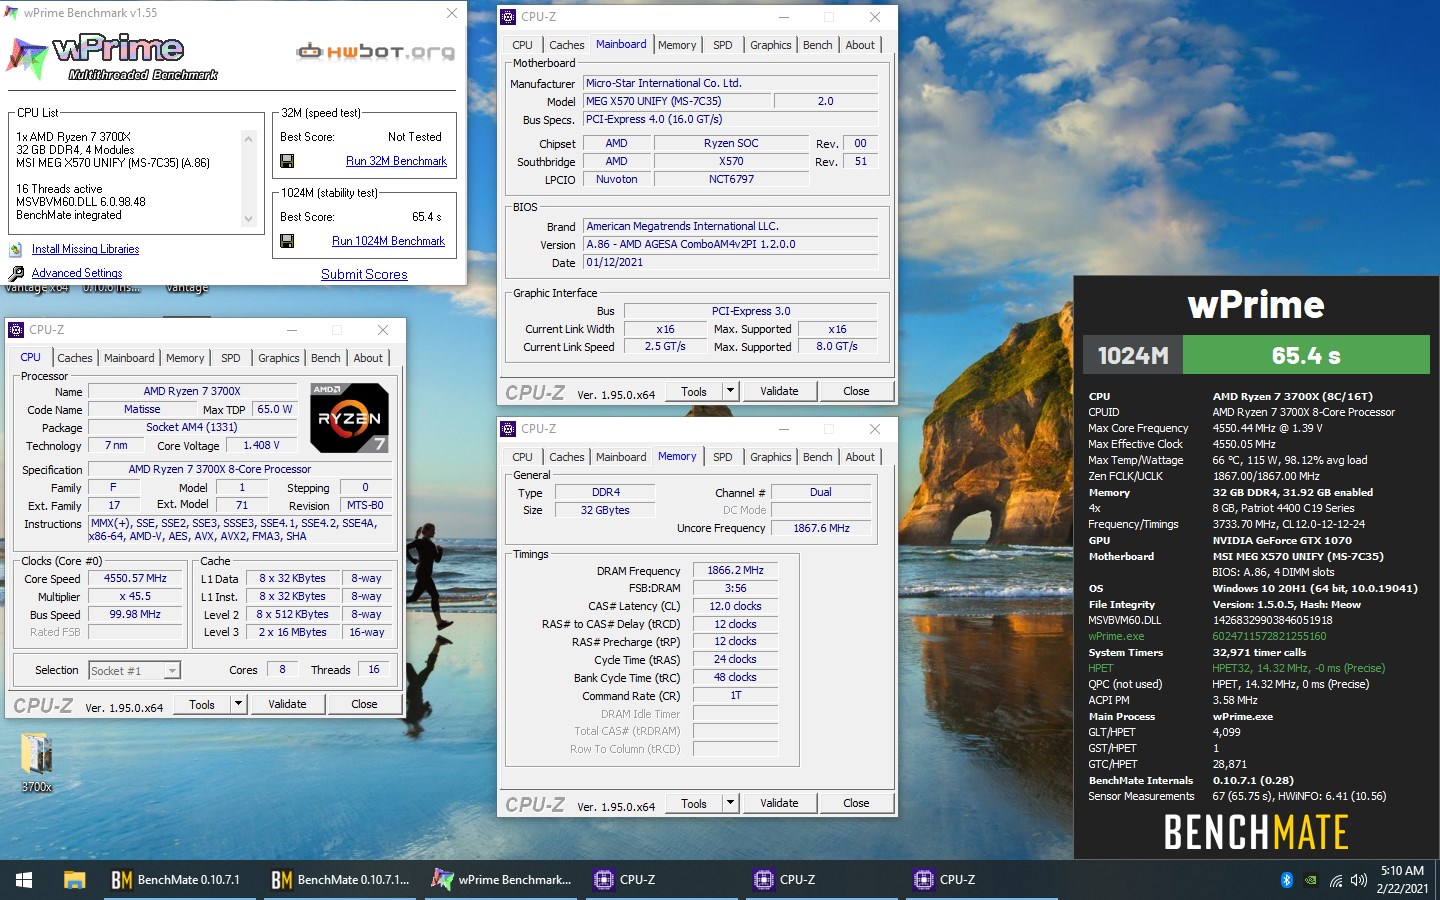
Task: Open the 3700x archive on the desktop
Action: (37, 755)
